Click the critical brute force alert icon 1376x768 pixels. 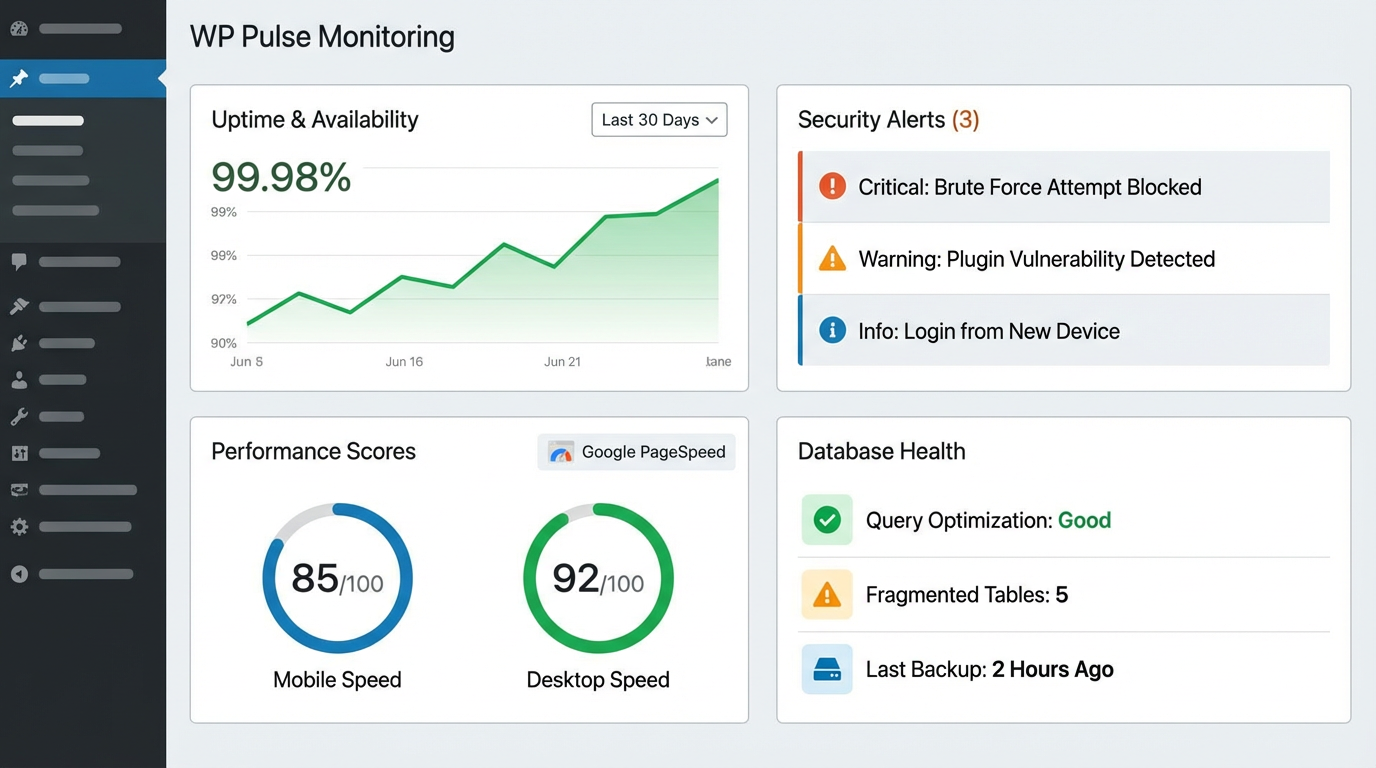pos(832,186)
